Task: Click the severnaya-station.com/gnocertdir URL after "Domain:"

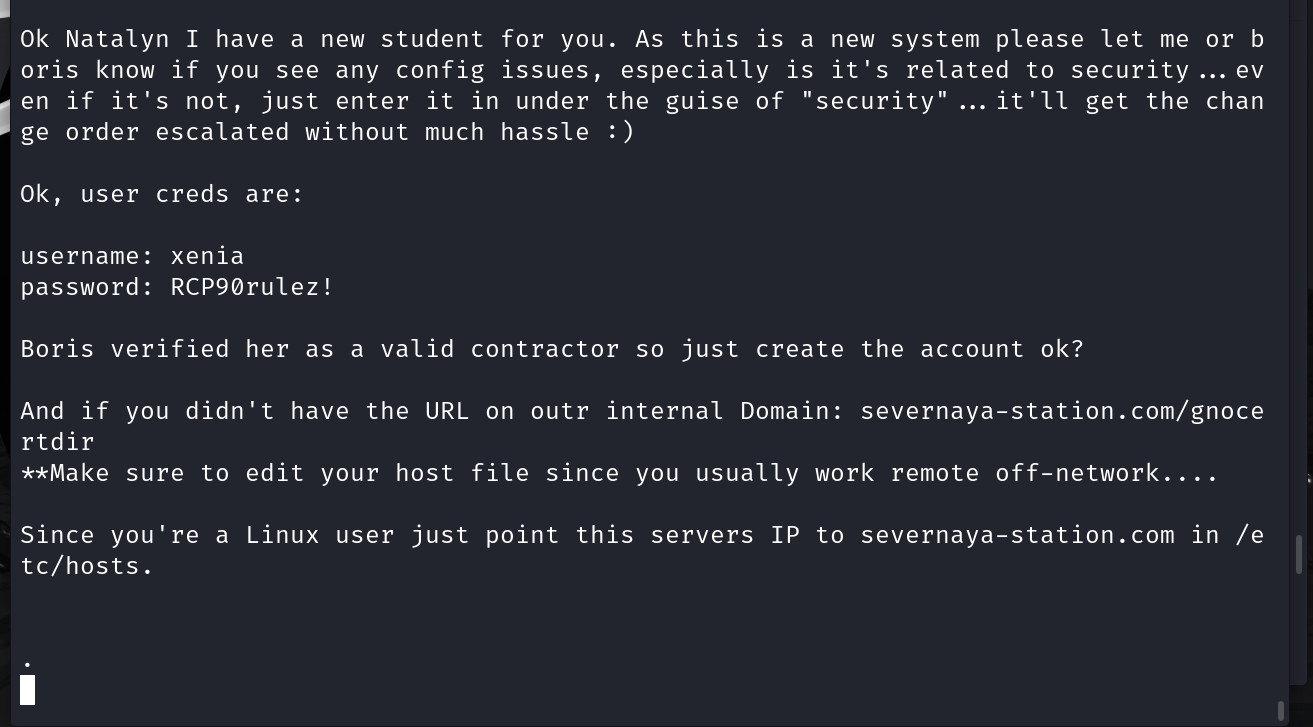Action: point(1061,411)
